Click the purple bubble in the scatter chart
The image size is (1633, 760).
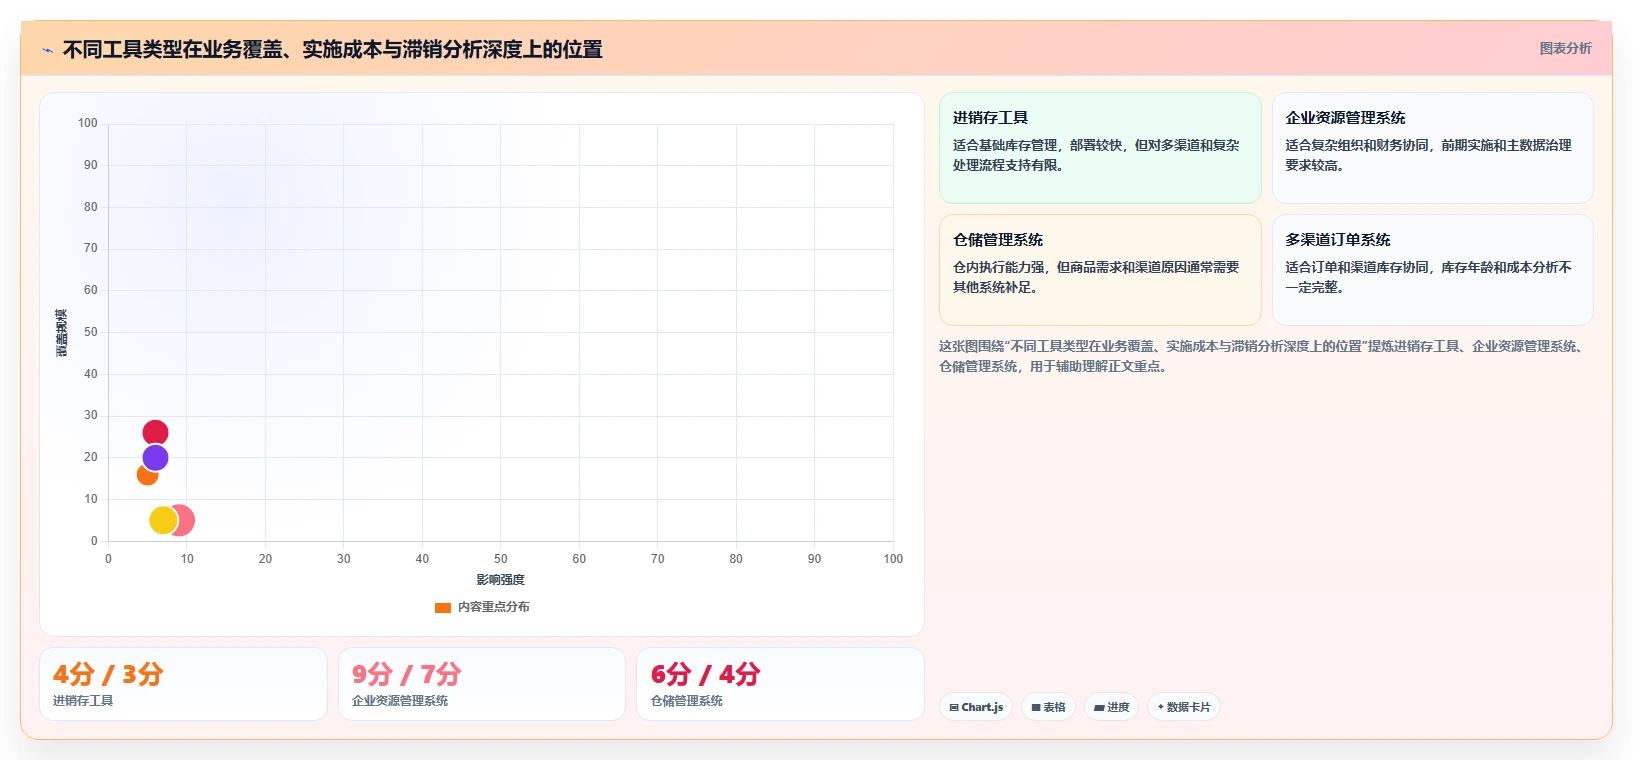(155, 458)
